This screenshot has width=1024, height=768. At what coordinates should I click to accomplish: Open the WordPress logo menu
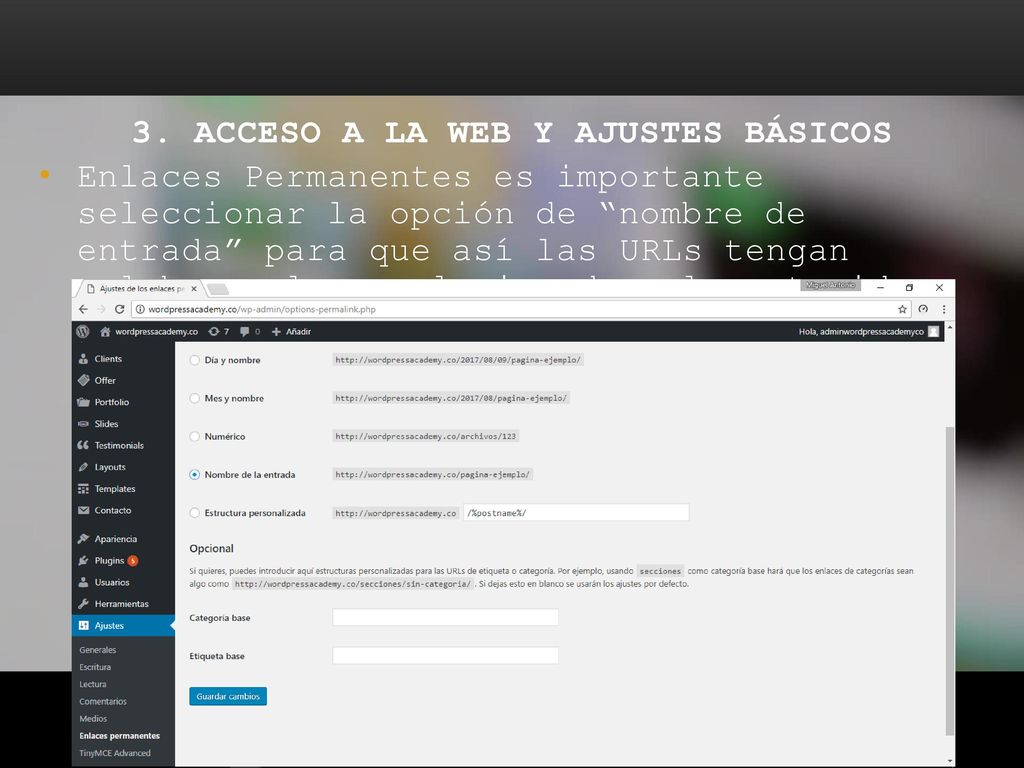click(x=83, y=331)
